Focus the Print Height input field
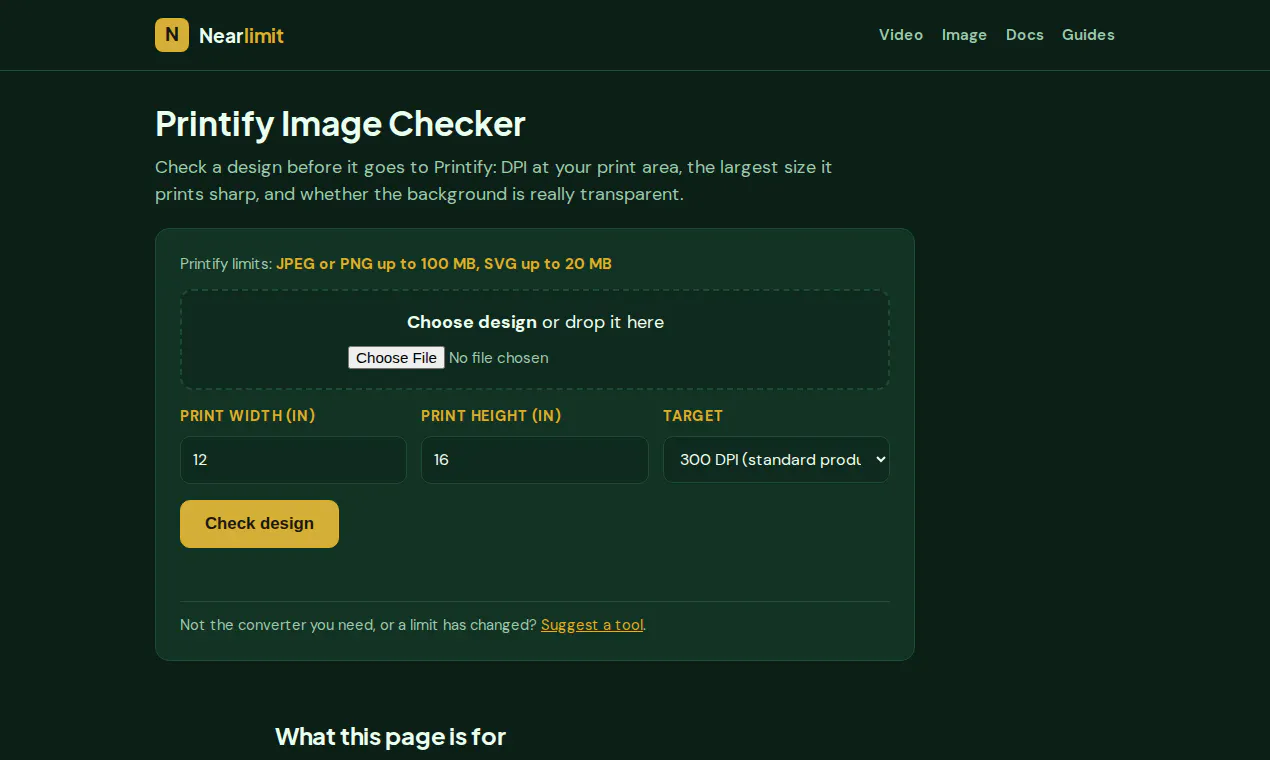Screen dimensions: 1270x760 coord(535,460)
